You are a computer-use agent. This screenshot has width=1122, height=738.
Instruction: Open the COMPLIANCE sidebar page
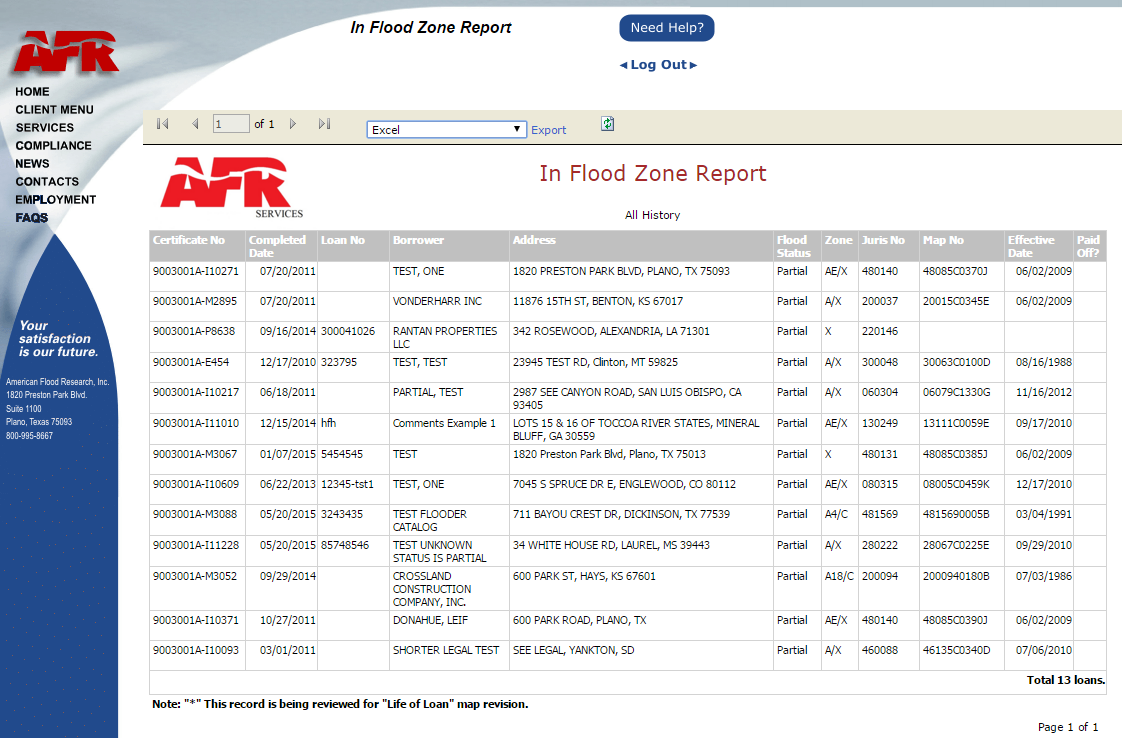[x=53, y=145]
